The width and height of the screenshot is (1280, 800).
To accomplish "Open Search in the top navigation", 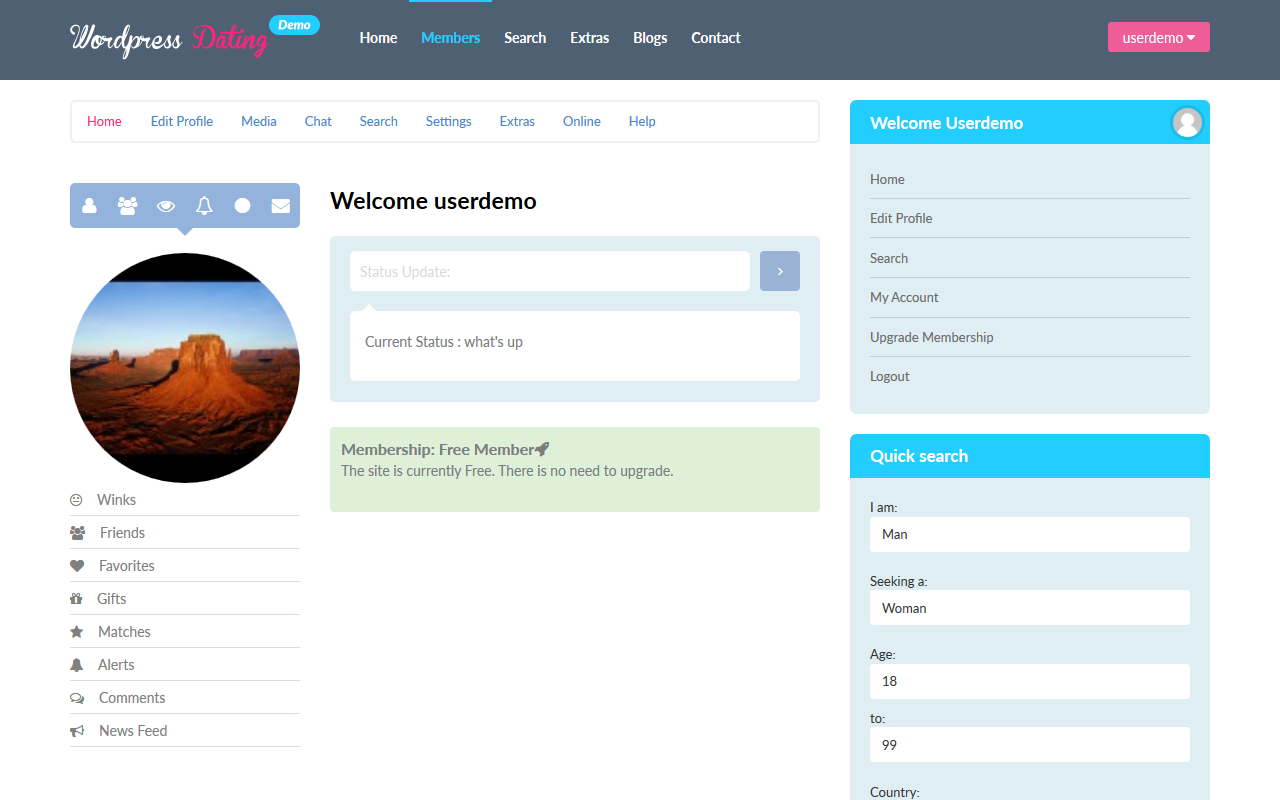I will (525, 38).
